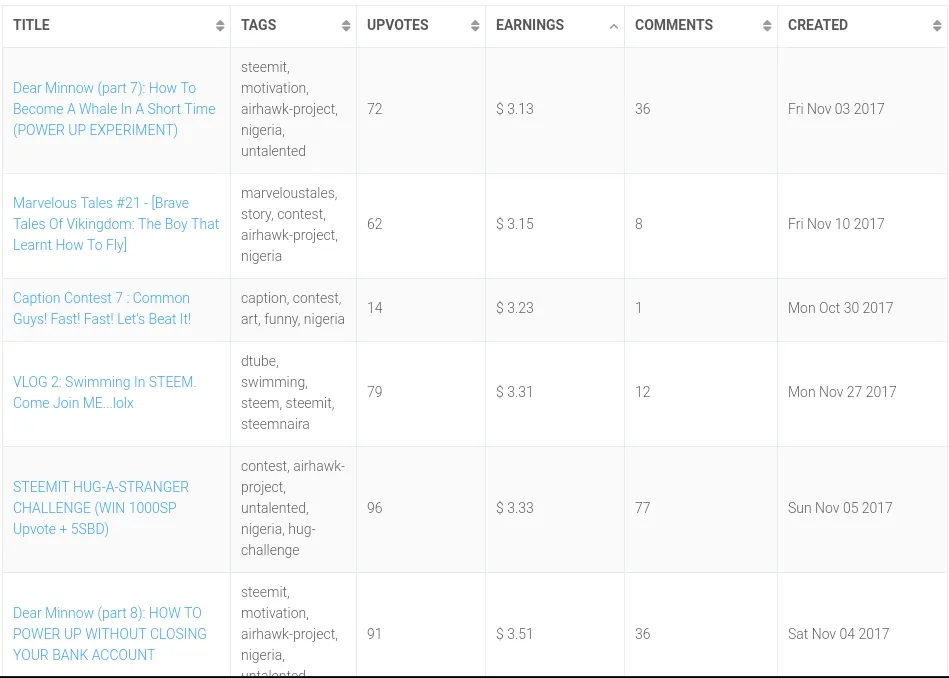
Task: Click upvotes count 72
Action: click(375, 109)
